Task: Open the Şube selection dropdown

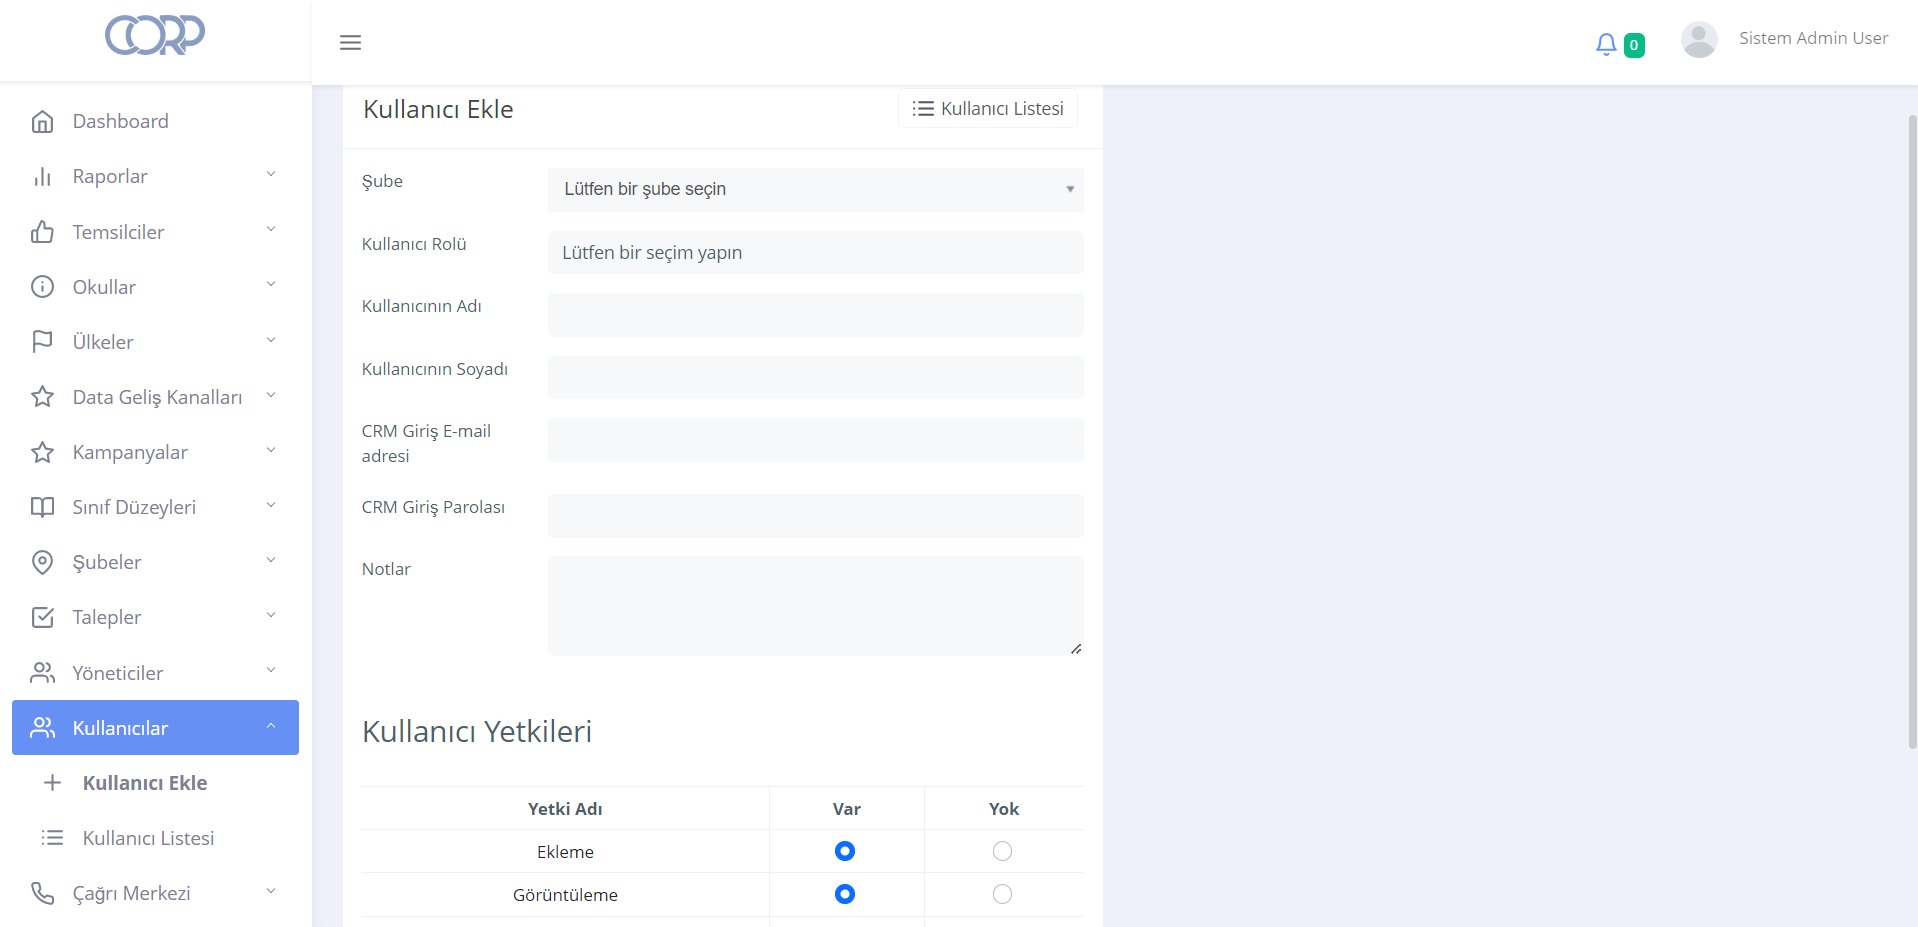Action: 815,189
